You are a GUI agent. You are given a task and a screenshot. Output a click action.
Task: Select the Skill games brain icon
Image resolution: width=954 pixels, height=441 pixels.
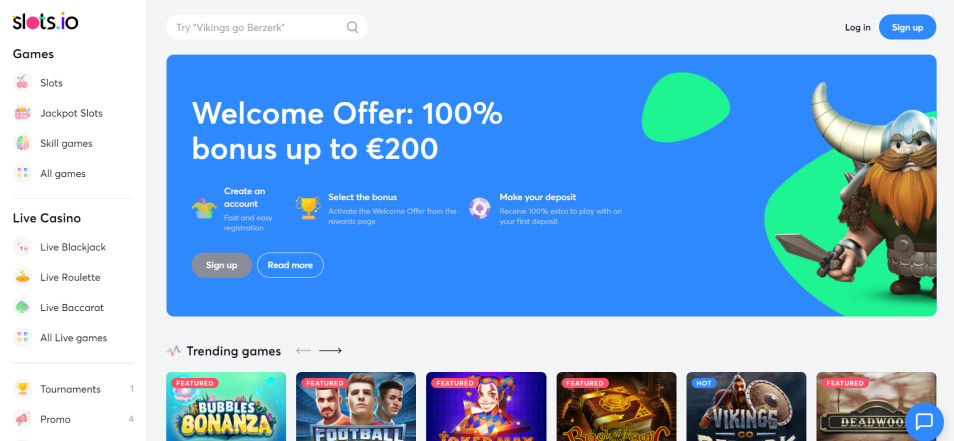click(x=23, y=144)
